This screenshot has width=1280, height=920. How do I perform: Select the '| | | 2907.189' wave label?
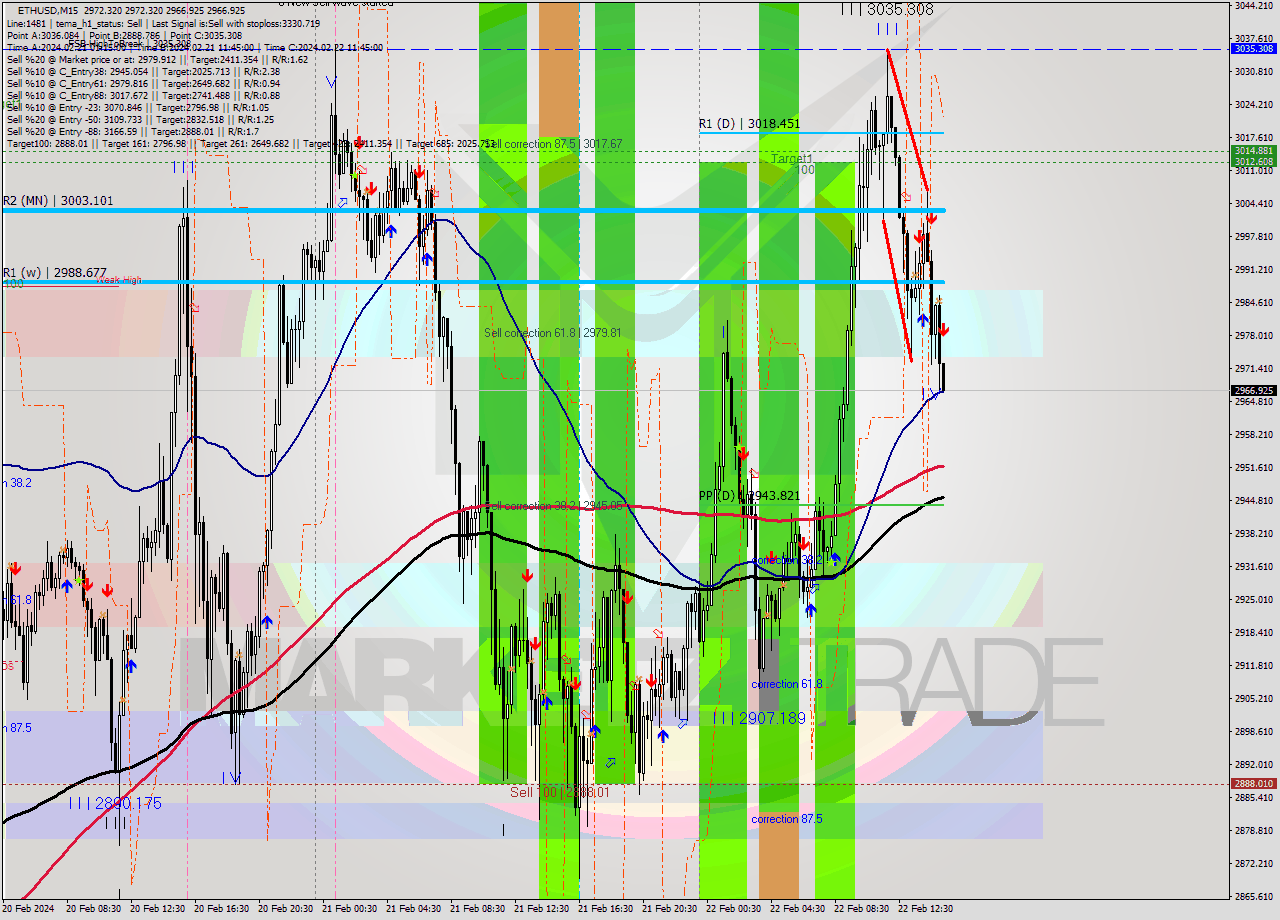pyautogui.click(x=759, y=718)
